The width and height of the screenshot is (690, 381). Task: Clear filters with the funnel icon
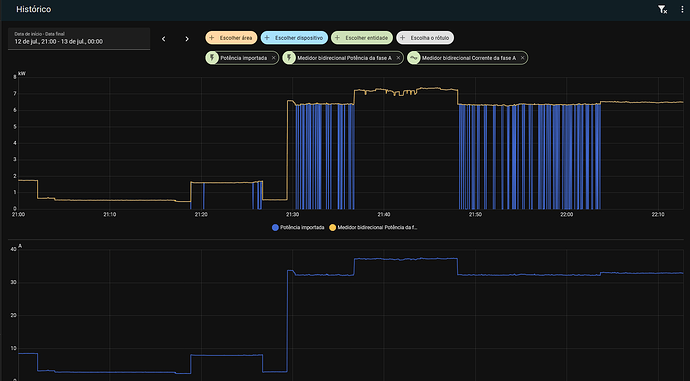[x=662, y=9]
